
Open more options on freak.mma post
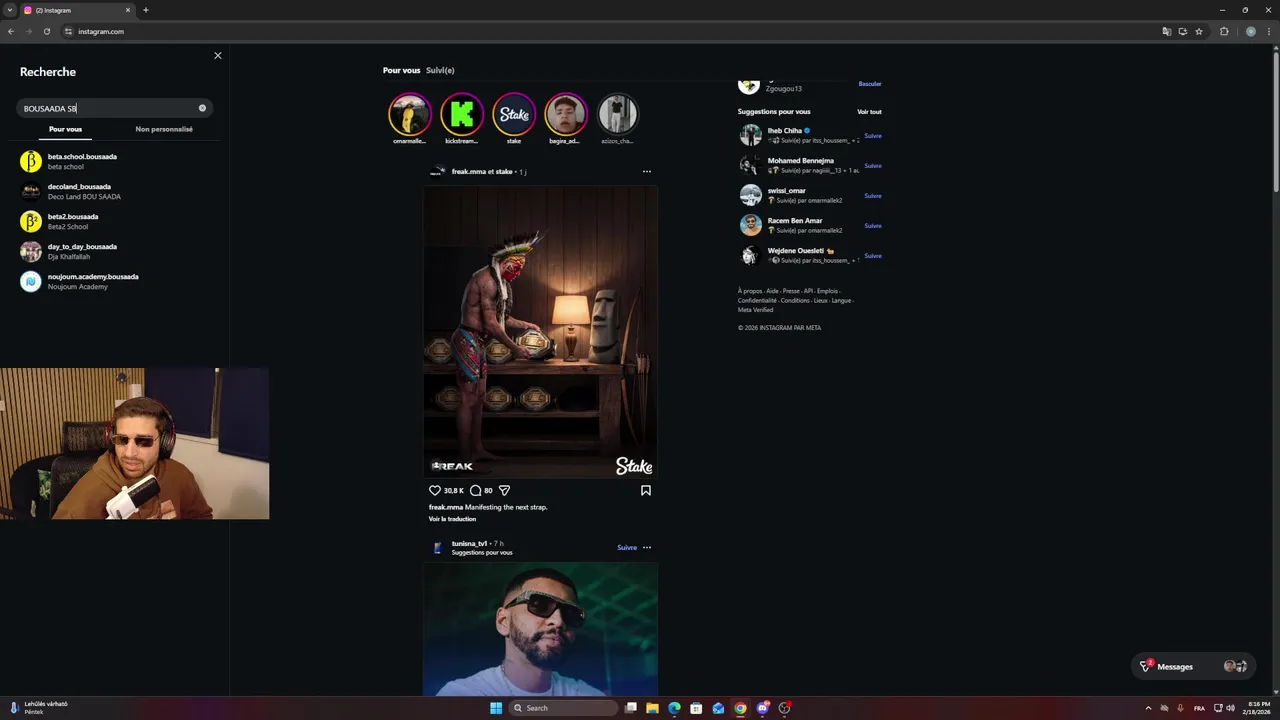tap(647, 172)
